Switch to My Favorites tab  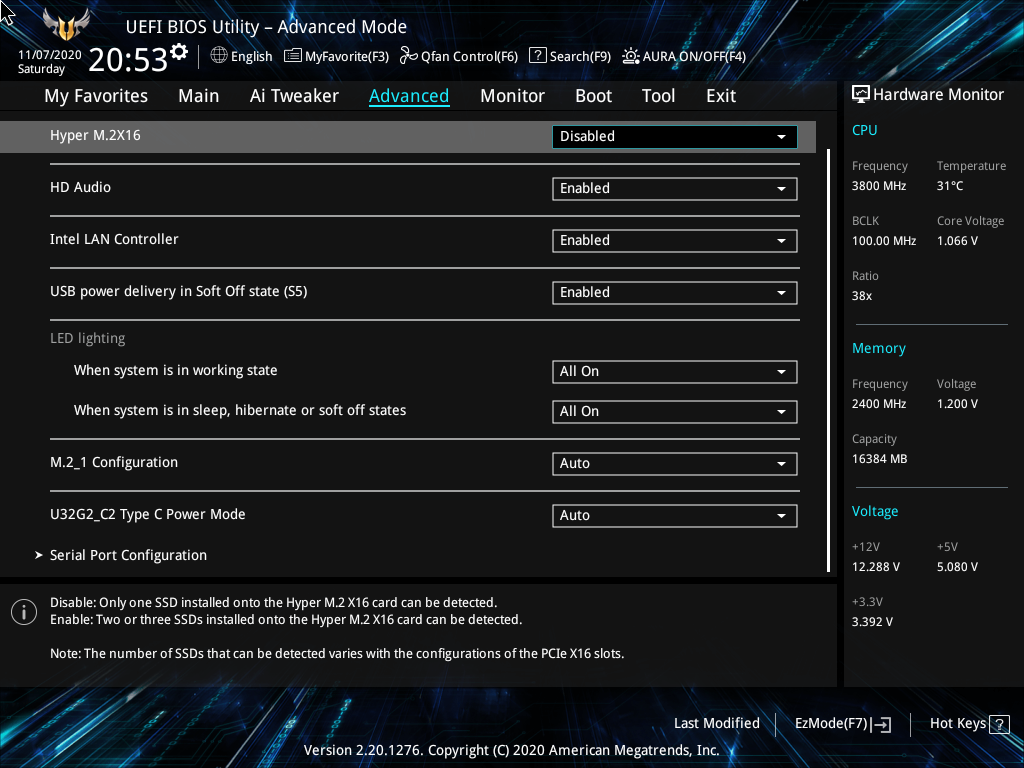(96, 96)
